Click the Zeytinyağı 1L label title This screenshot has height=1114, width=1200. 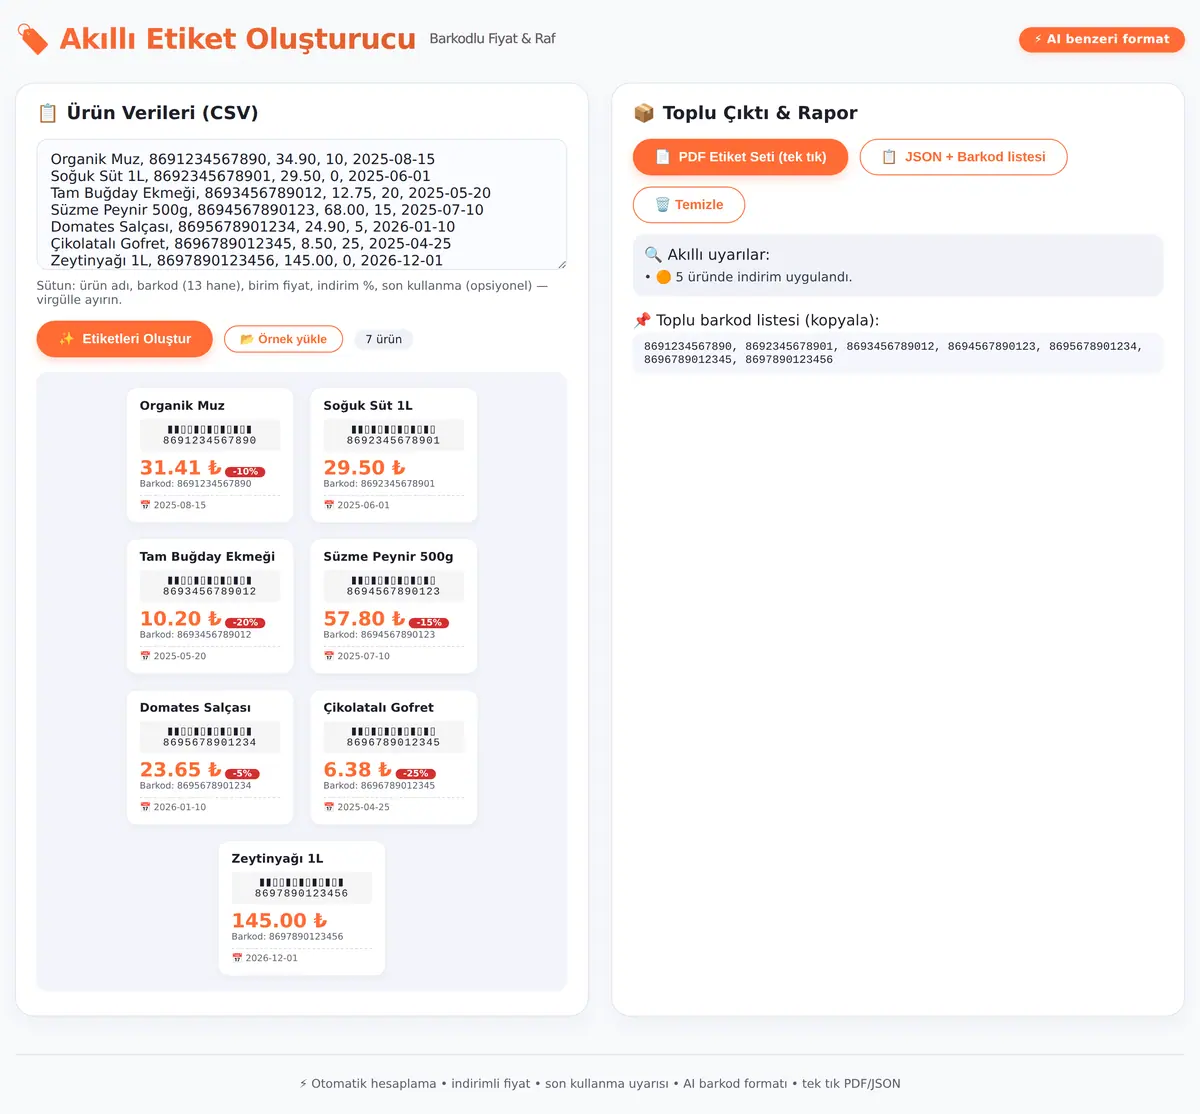click(x=278, y=859)
